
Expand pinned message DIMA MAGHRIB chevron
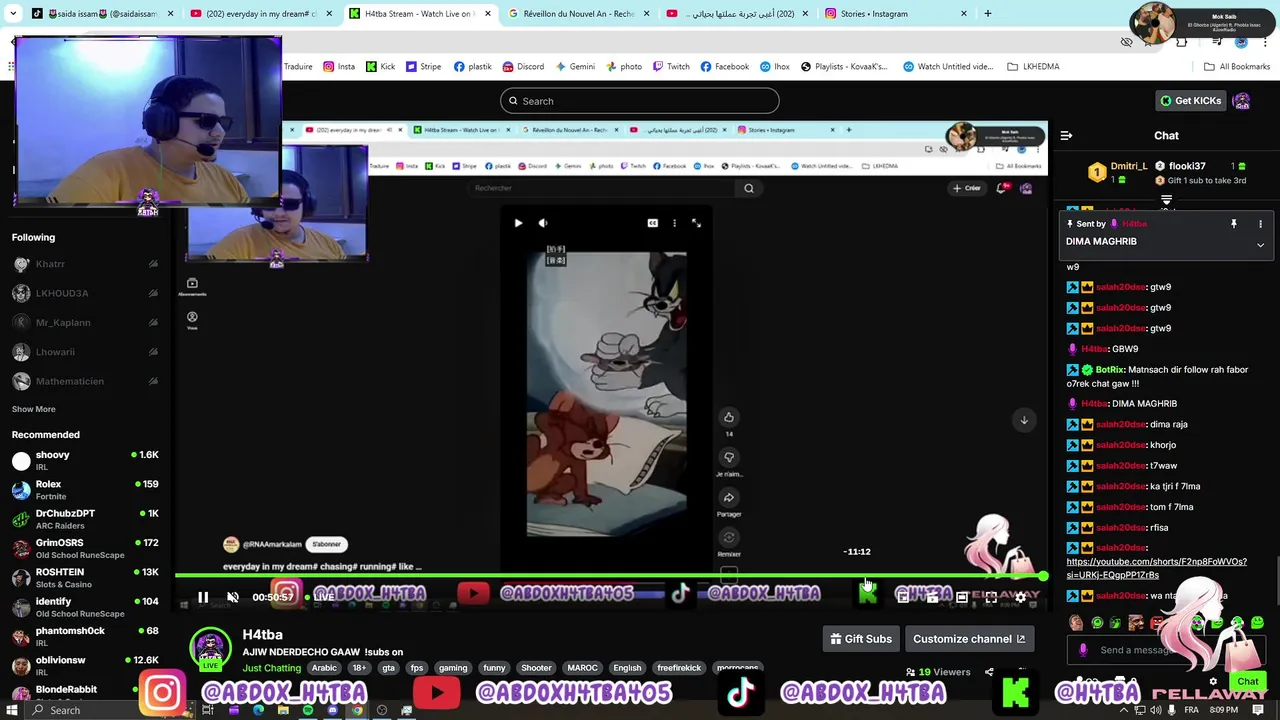pos(1260,245)
